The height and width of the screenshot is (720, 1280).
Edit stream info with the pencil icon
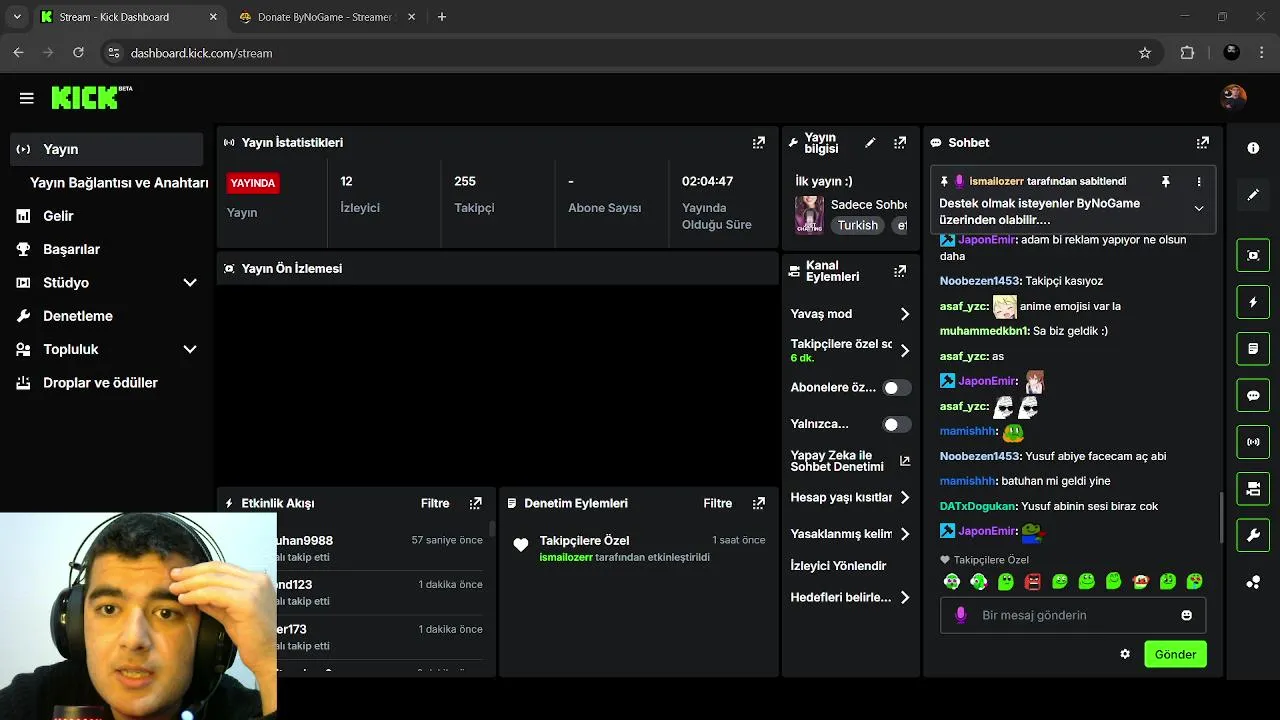click(870, 143)
